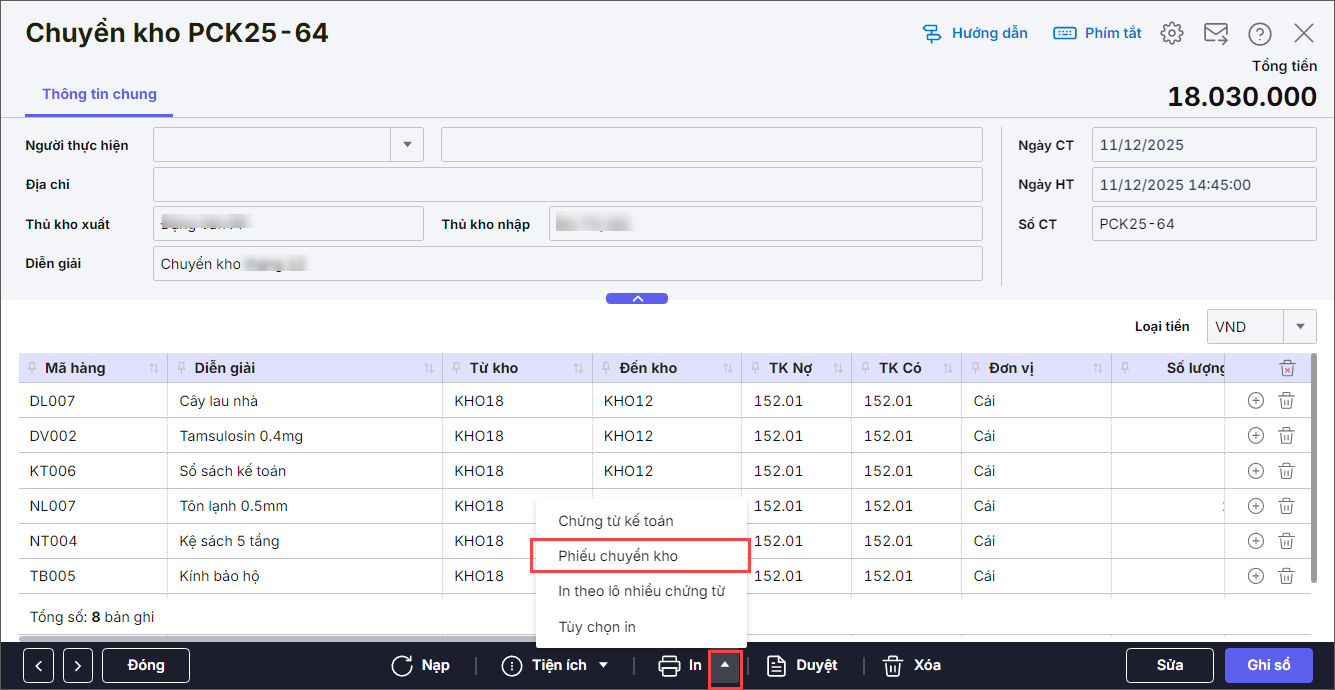Collapse the general info panel chevron

(x=637, y=298)
